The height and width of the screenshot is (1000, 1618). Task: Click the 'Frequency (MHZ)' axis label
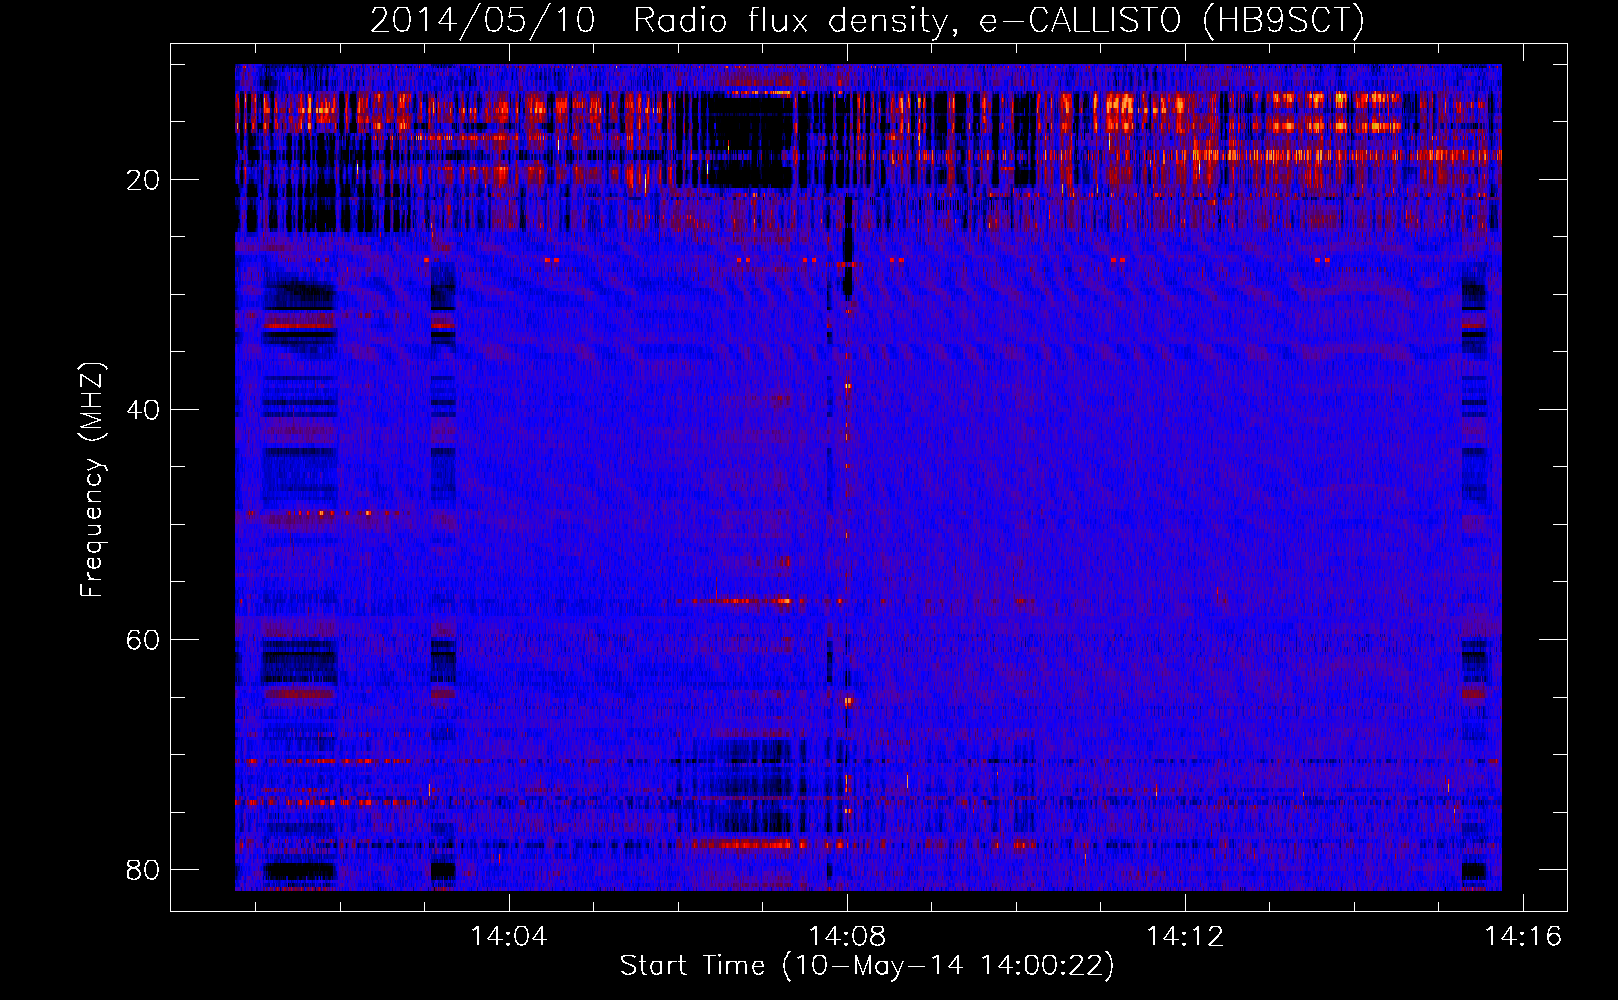92,480
